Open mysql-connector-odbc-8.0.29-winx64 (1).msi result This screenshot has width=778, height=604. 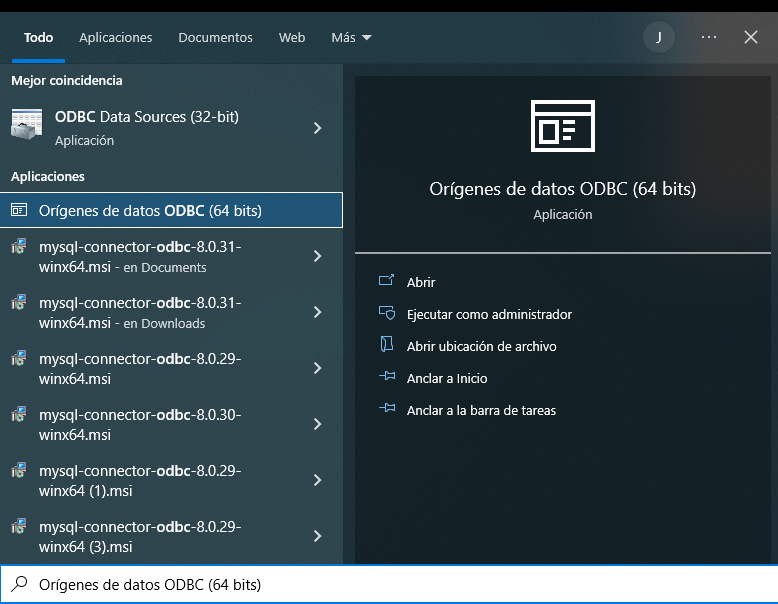[171, 480]
